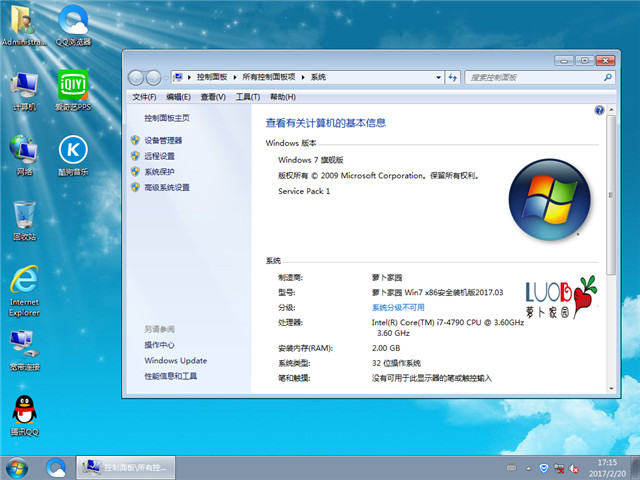Click the 萝卜家园 LUOB manufacturer logo
Image resolution: width=640 pixels, height=480 pixels.
point(561,297)
